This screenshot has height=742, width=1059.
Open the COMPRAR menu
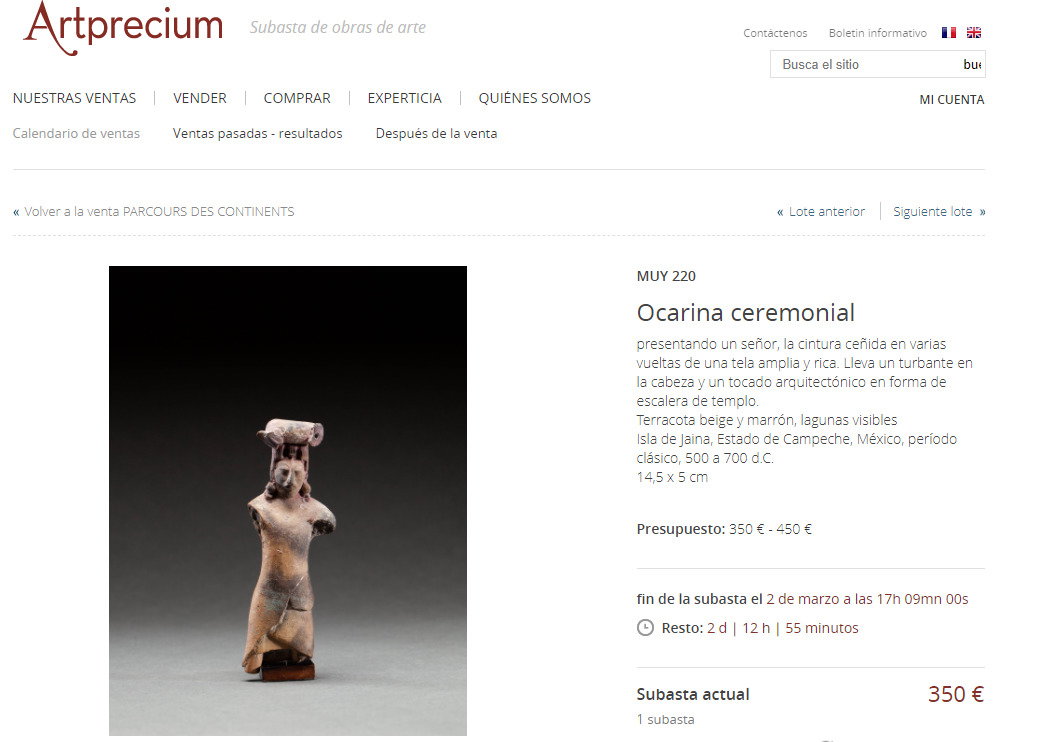(297, 99)
